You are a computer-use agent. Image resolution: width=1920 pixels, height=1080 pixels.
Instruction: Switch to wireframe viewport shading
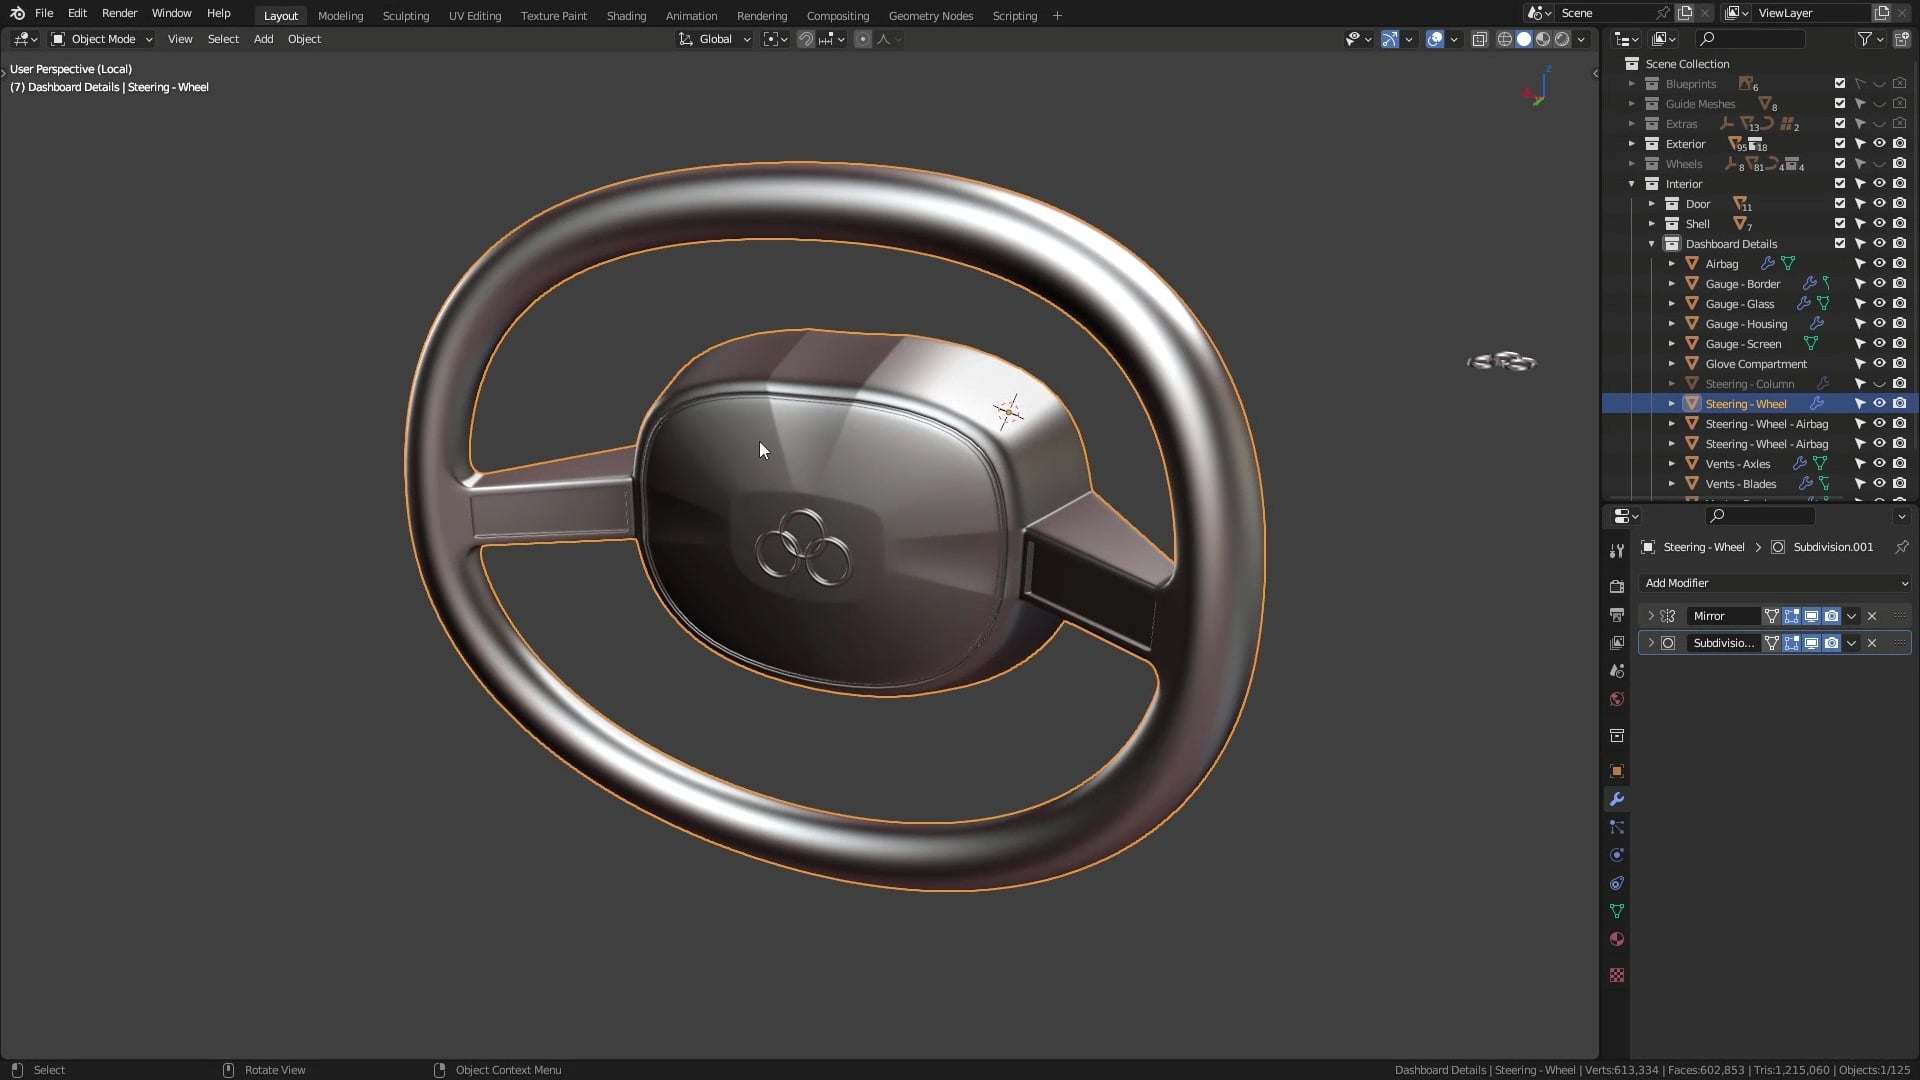coord(1505,39)
